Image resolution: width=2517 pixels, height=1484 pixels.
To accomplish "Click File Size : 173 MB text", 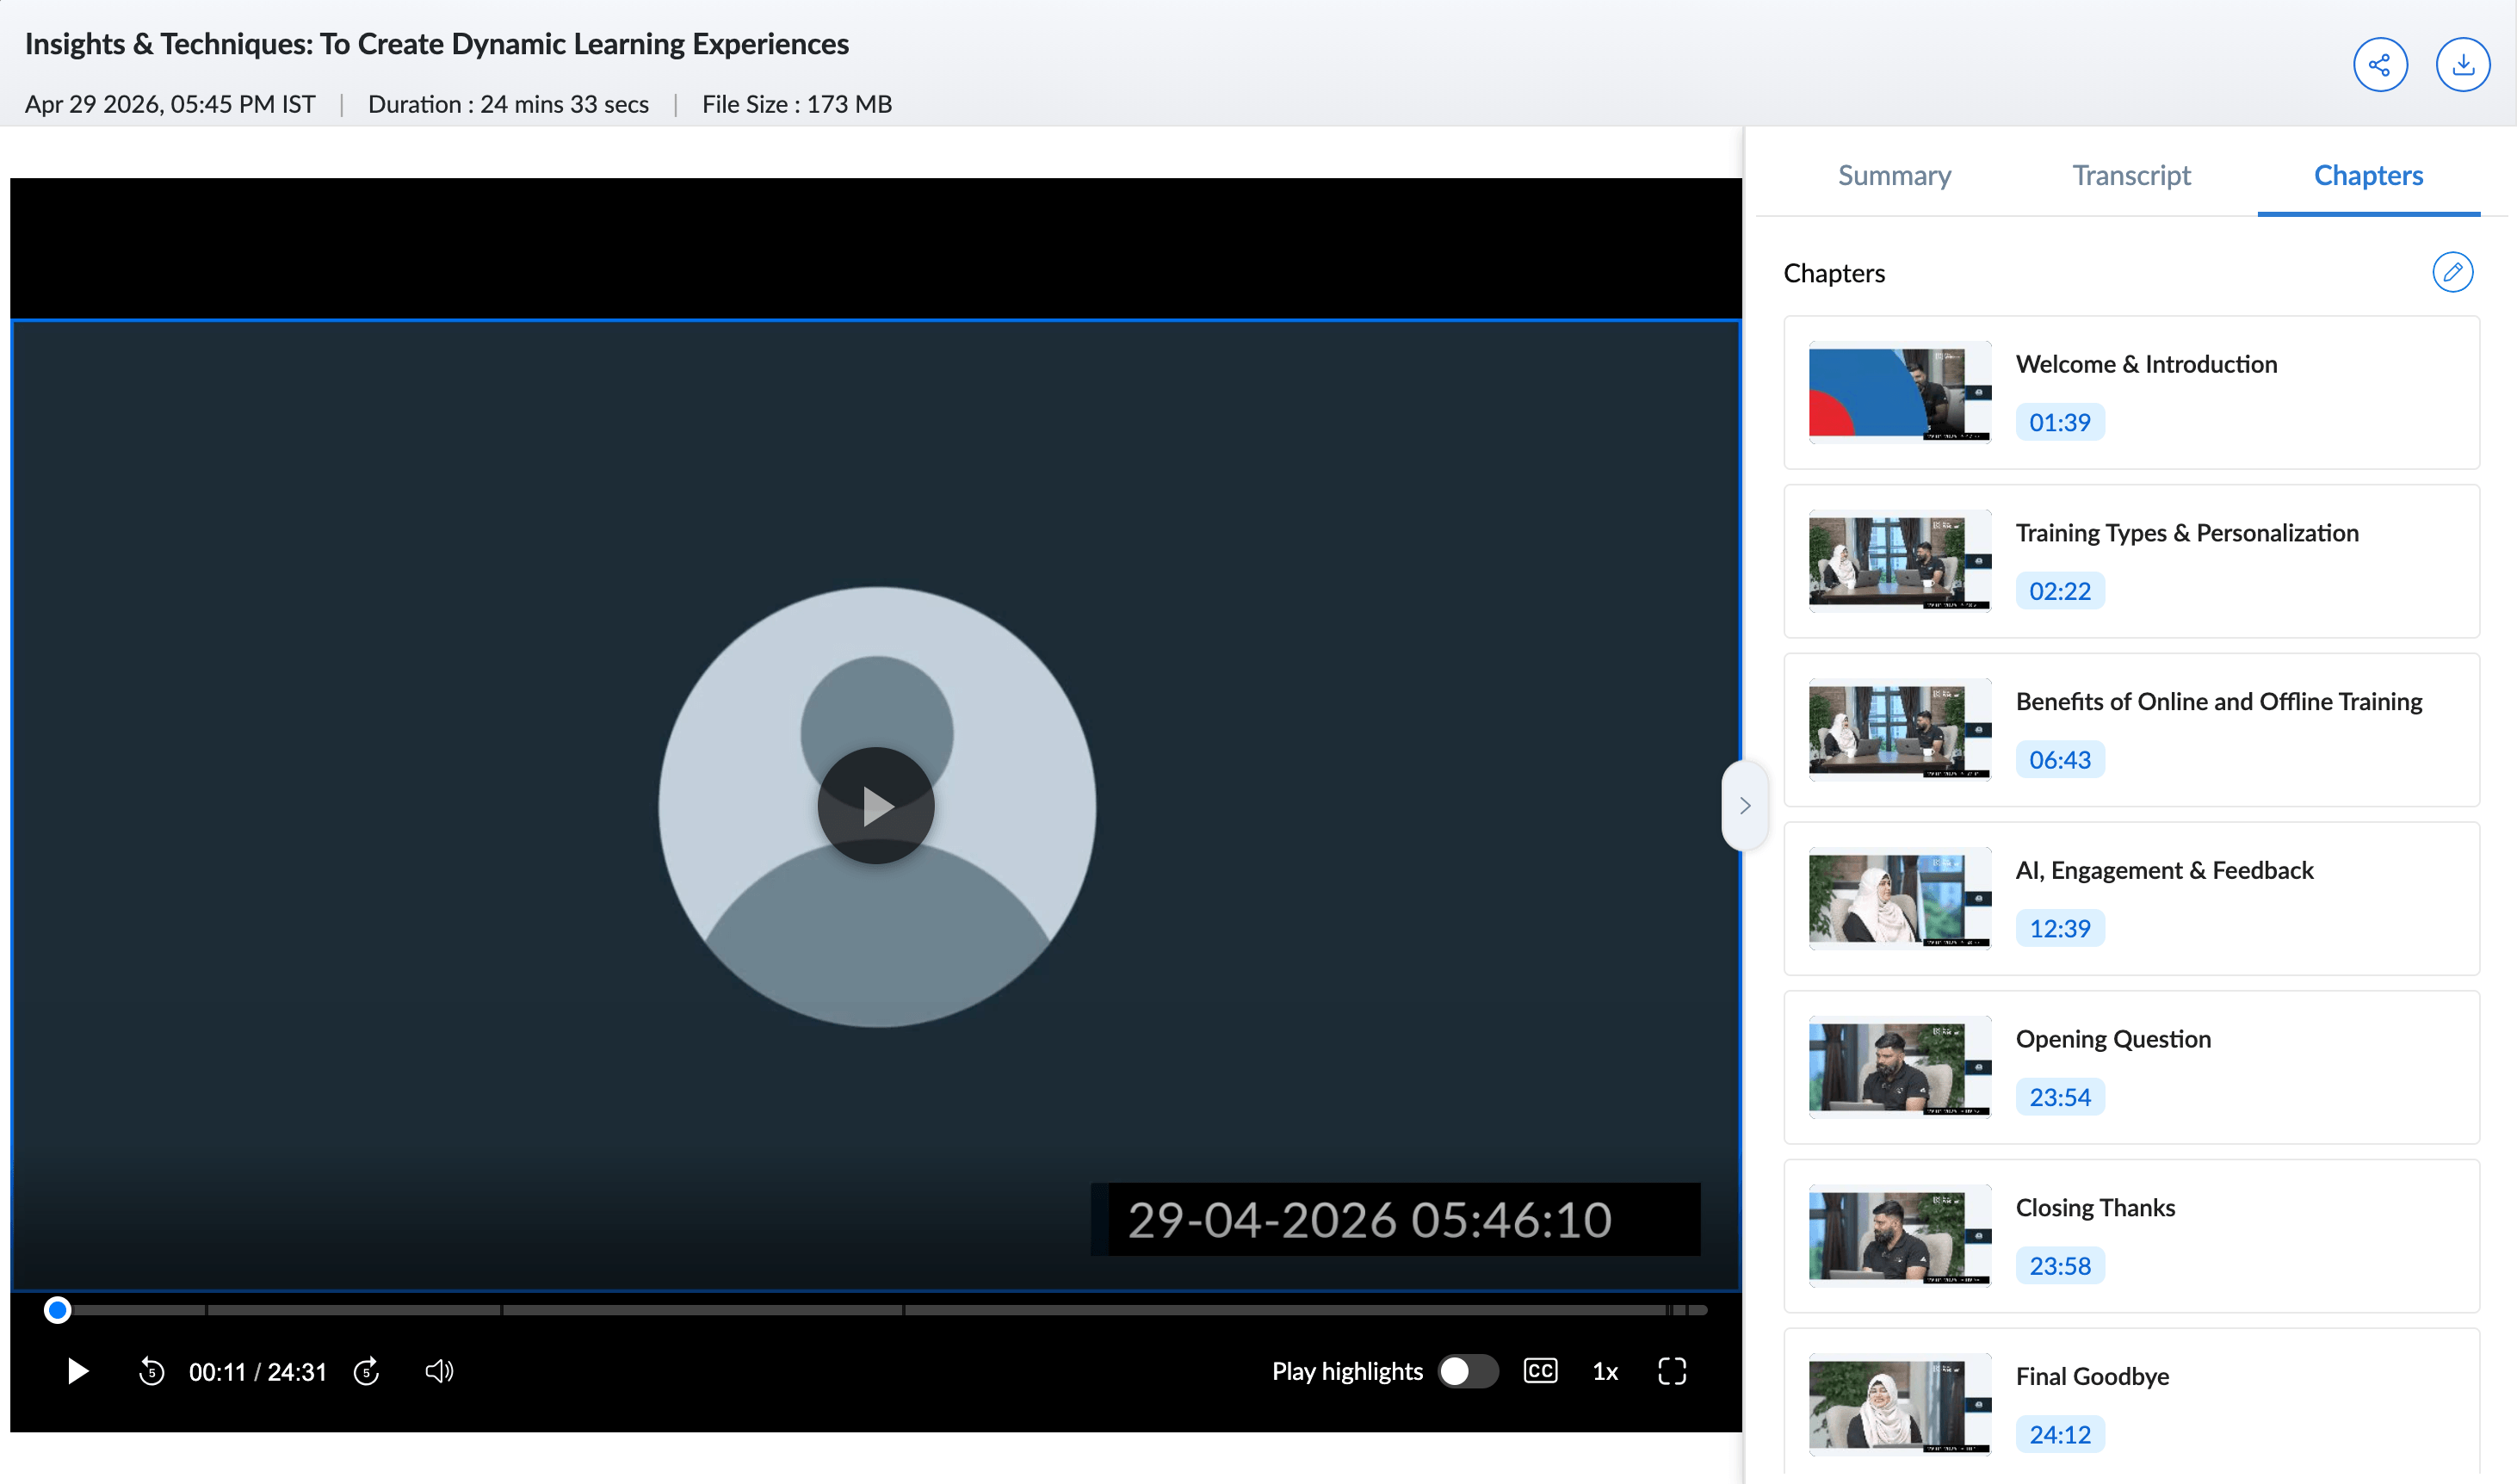I will click(x=796, y=104).
